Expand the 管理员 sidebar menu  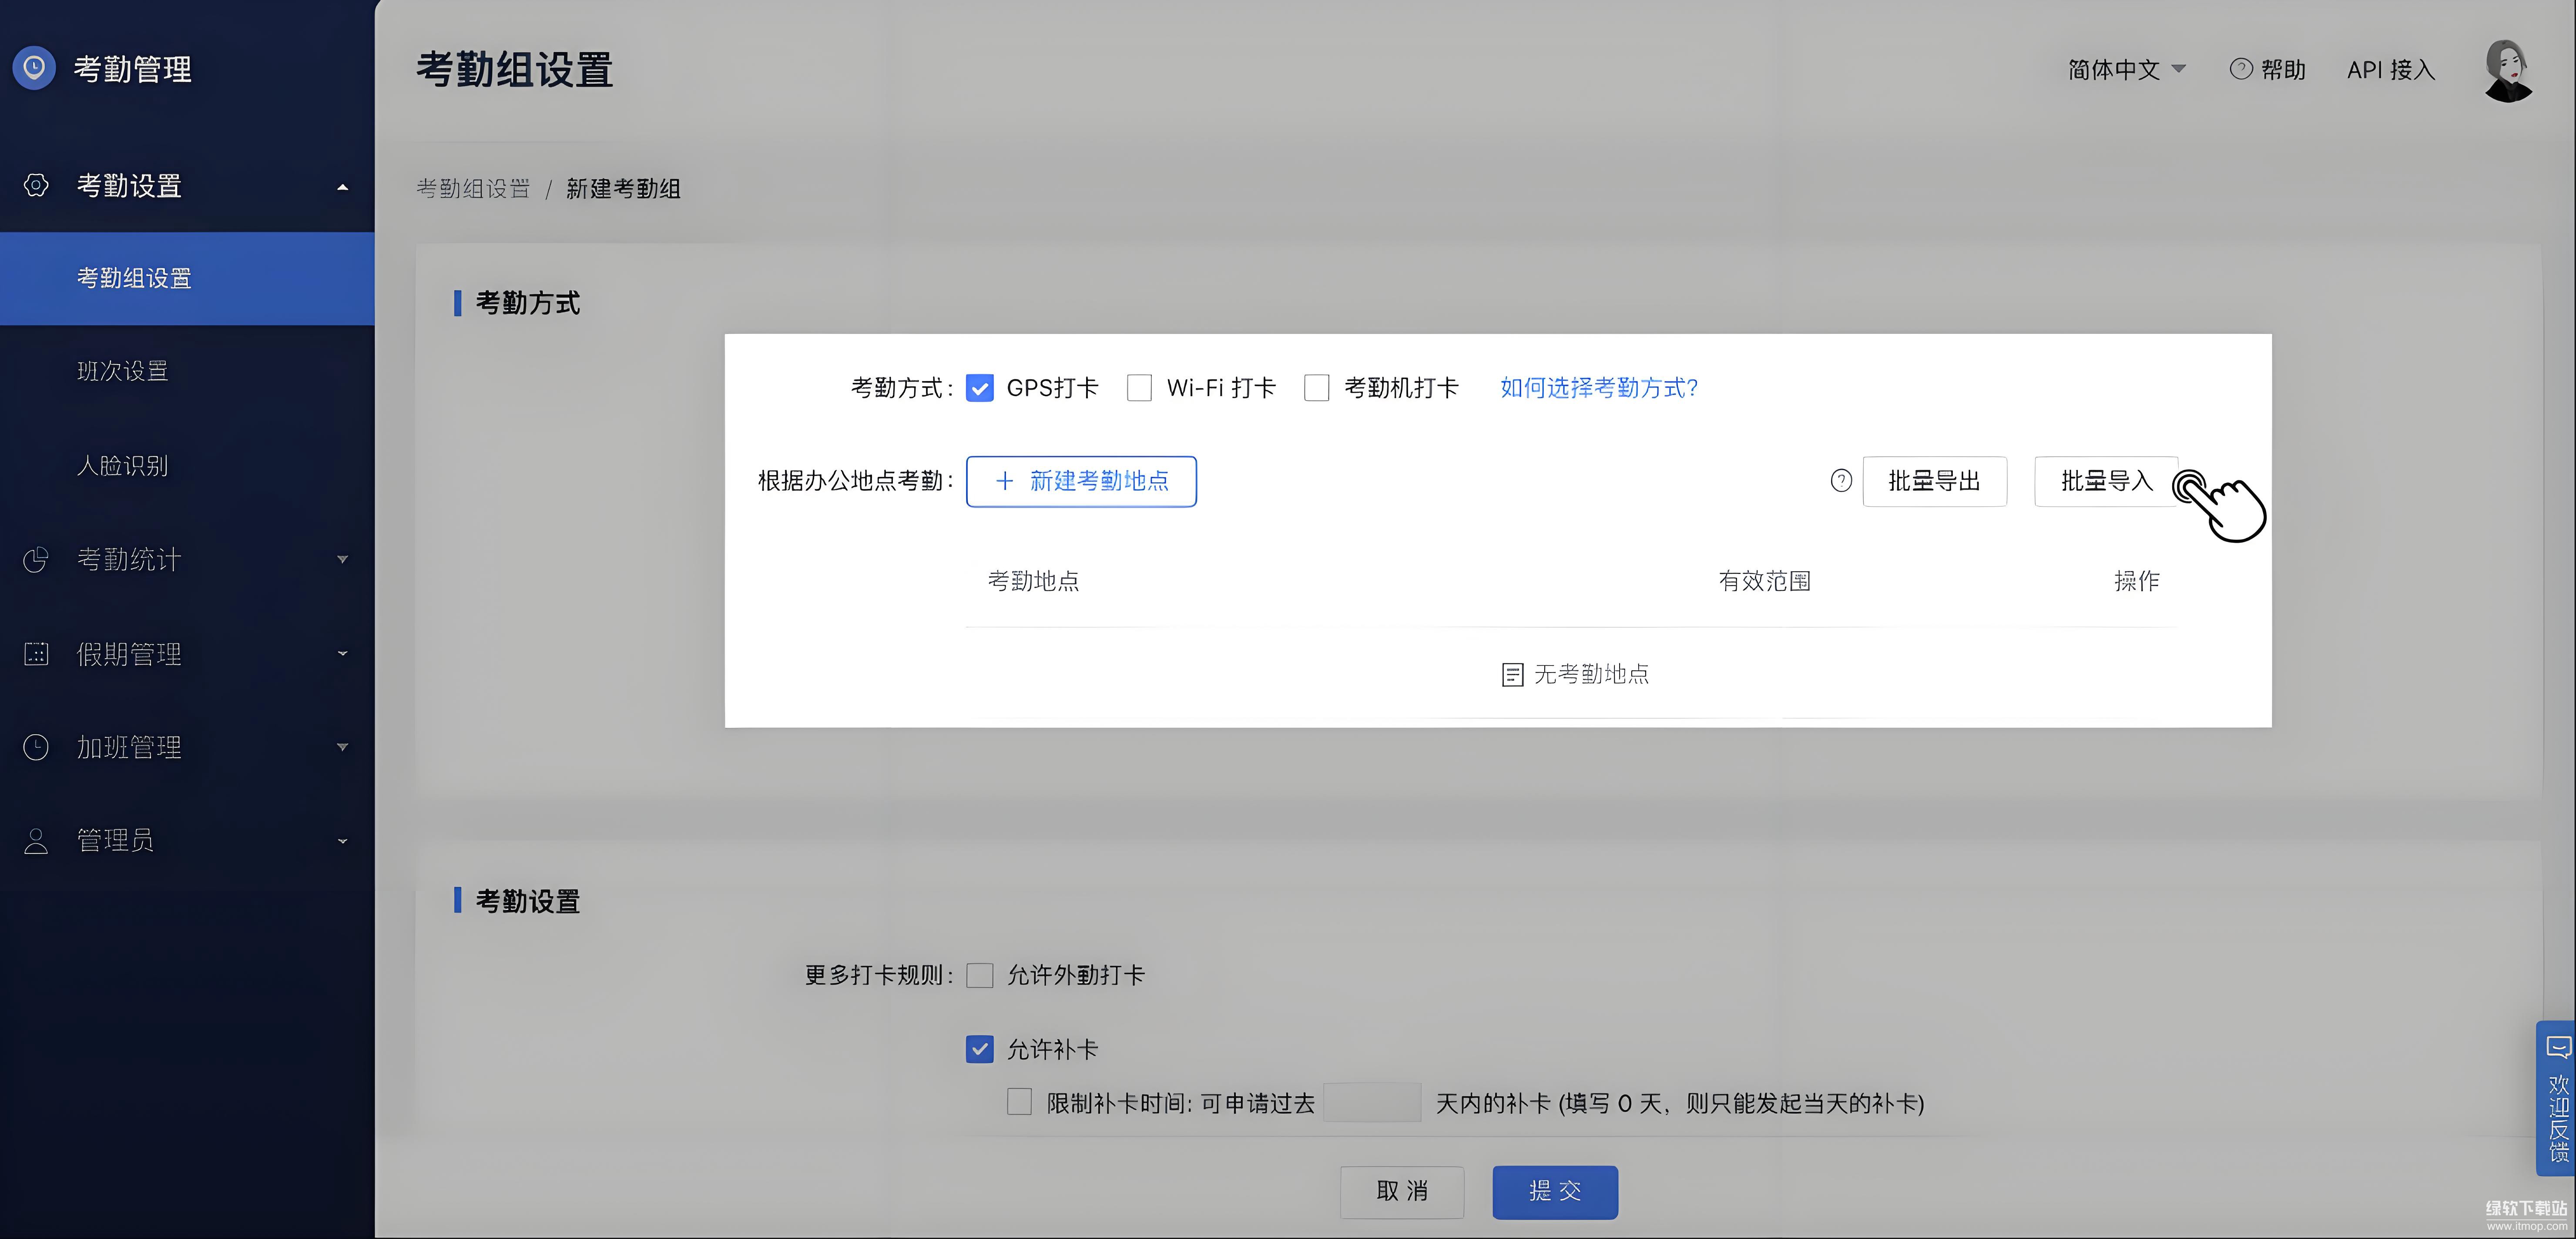[343, 841]
